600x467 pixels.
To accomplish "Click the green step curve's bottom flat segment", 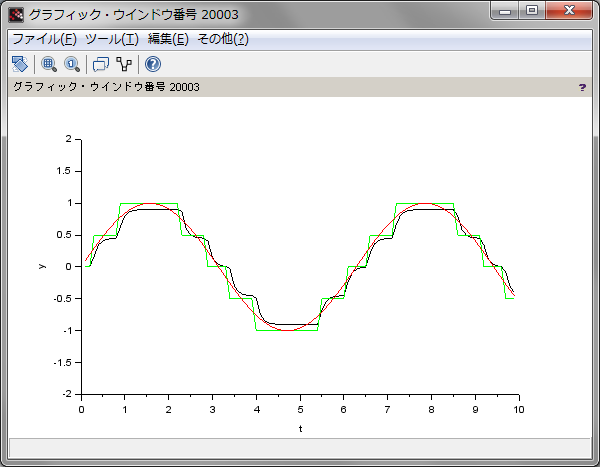I will pyautogui.click(x=287, y=330).
